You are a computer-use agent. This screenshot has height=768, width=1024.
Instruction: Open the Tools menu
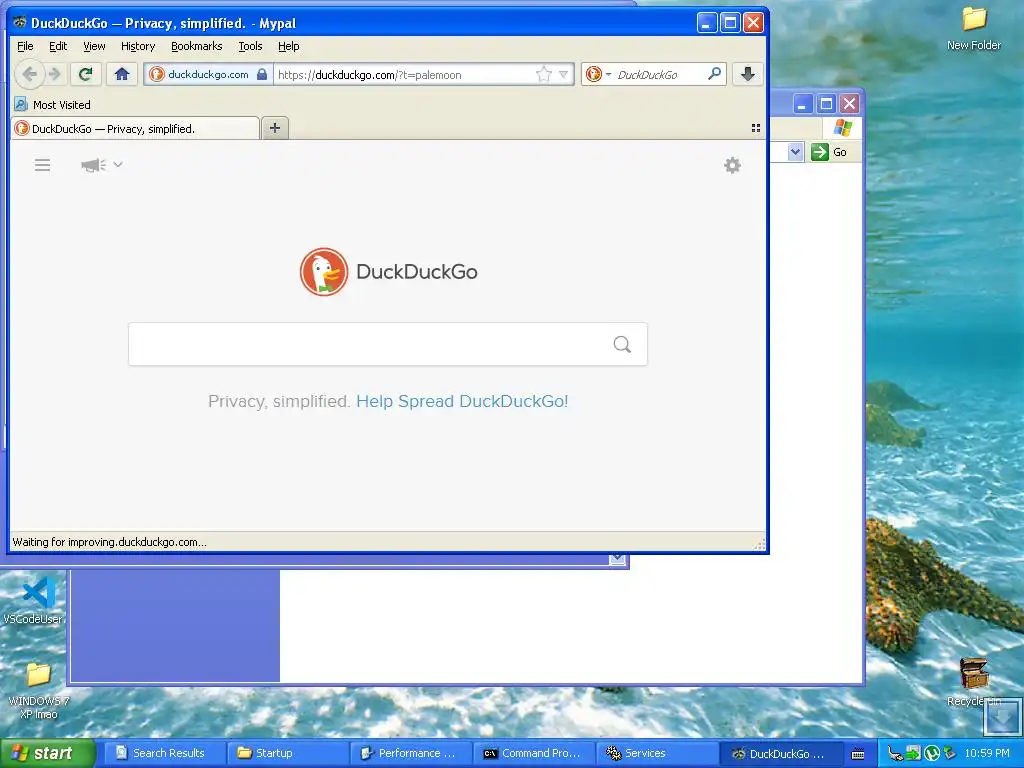click(250, 46)
